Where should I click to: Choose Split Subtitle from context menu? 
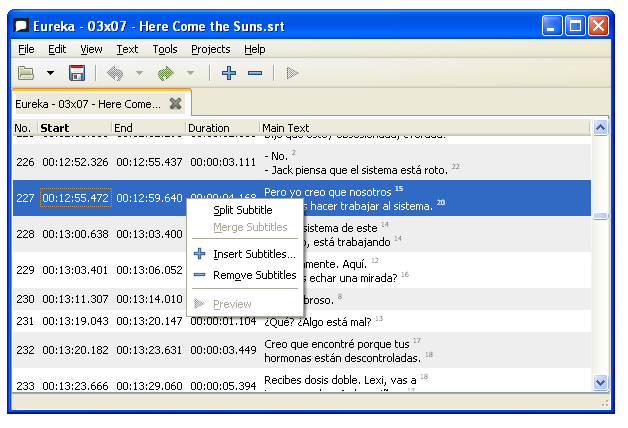pyautogui.click(x=243, y=210)
